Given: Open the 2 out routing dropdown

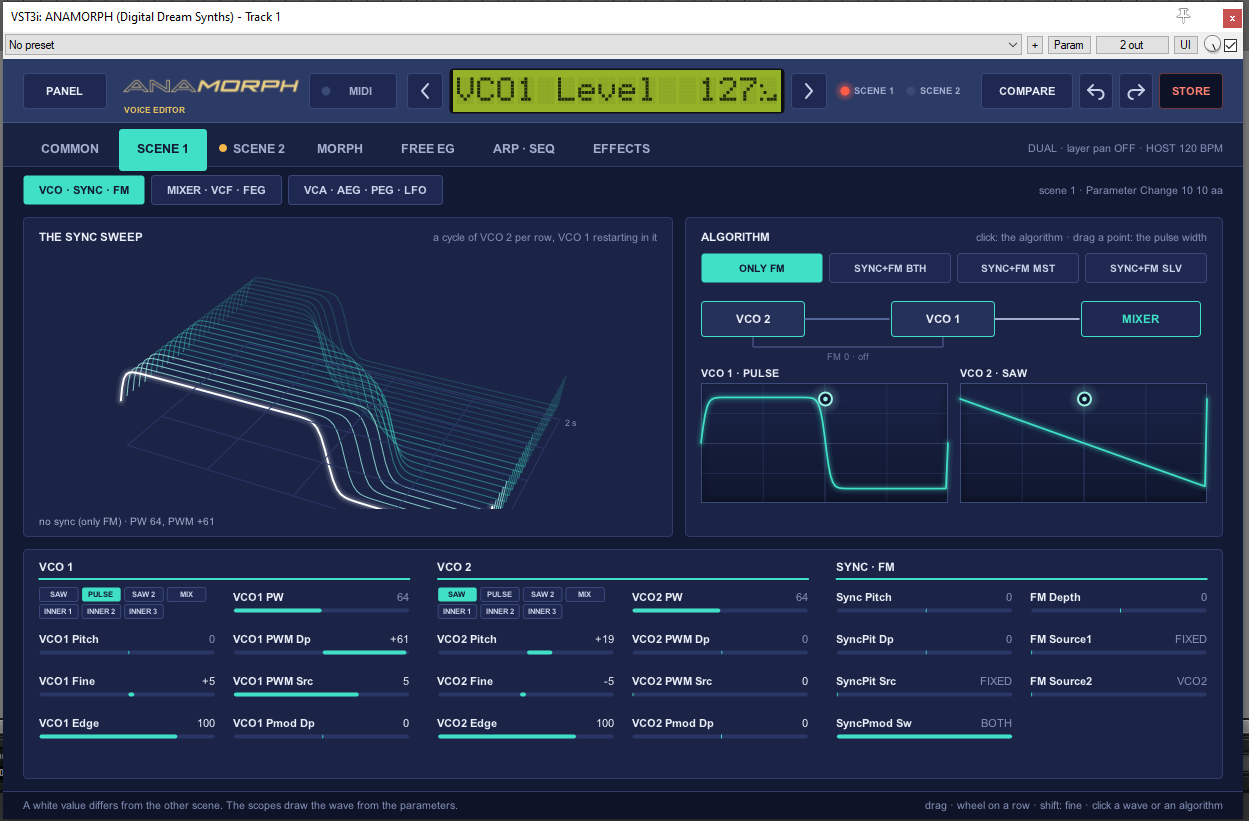Looking at the screenshot, I should tap(1132, 45).
